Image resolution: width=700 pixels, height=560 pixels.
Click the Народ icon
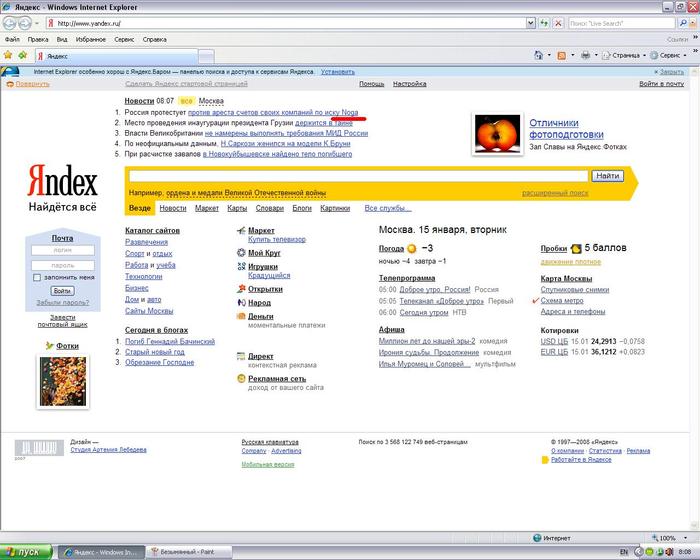click(241, 302)
